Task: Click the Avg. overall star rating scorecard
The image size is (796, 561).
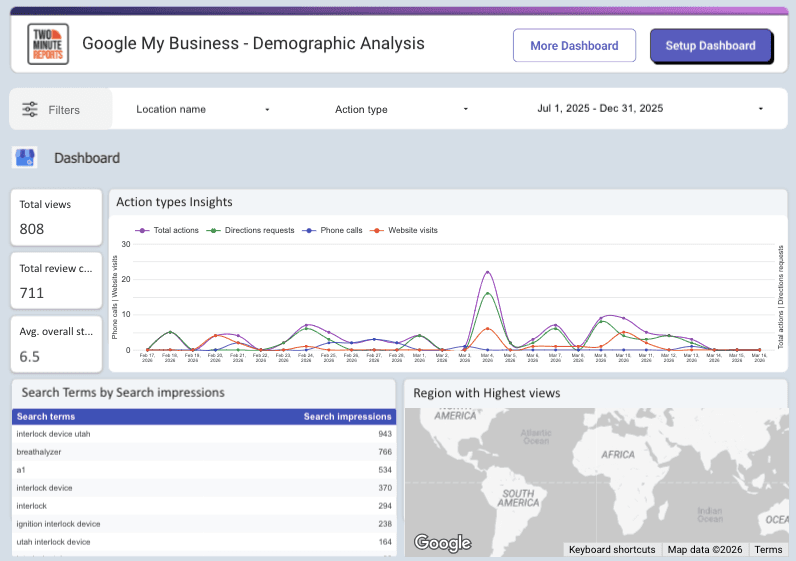Action: (x=56, y=344)
